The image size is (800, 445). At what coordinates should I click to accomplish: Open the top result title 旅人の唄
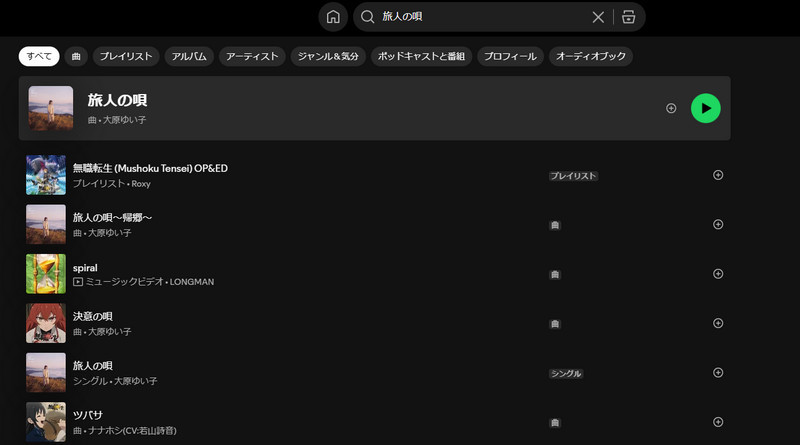tap(117, 100)
